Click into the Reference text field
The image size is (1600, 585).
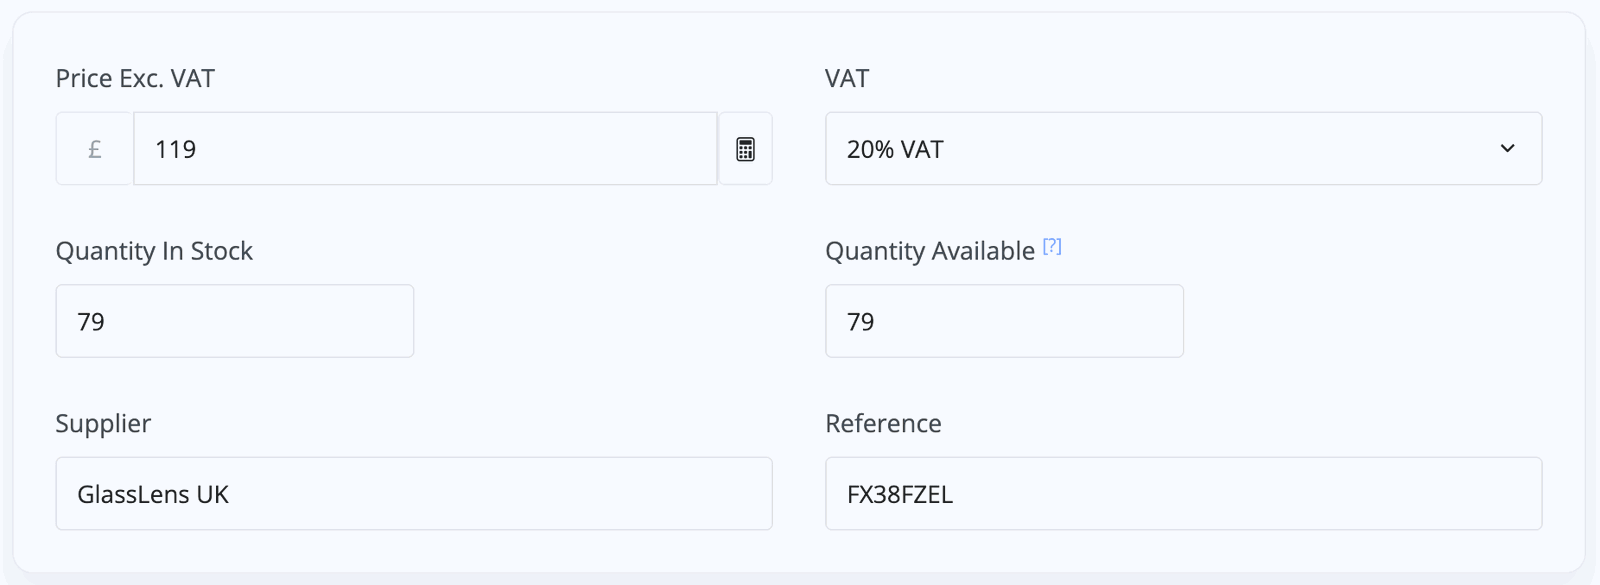tap(1183, 494)
